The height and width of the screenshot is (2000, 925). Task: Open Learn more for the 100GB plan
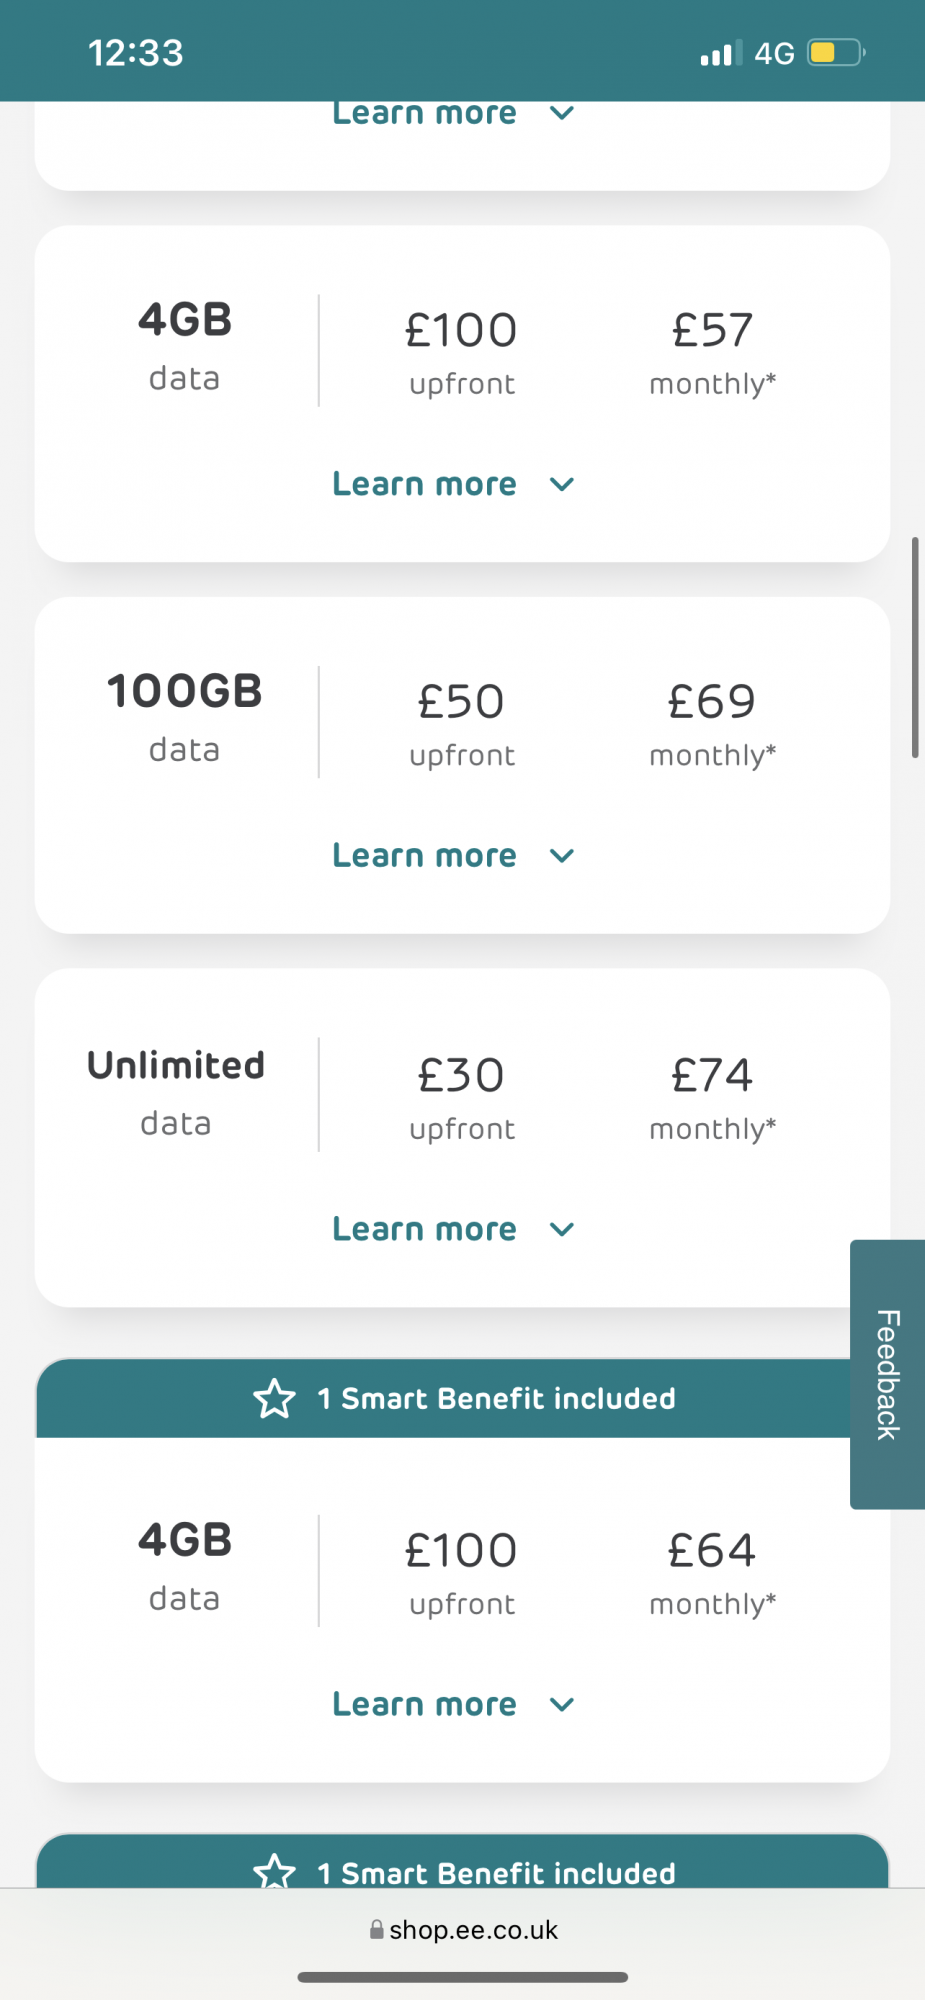coord(424,856)
